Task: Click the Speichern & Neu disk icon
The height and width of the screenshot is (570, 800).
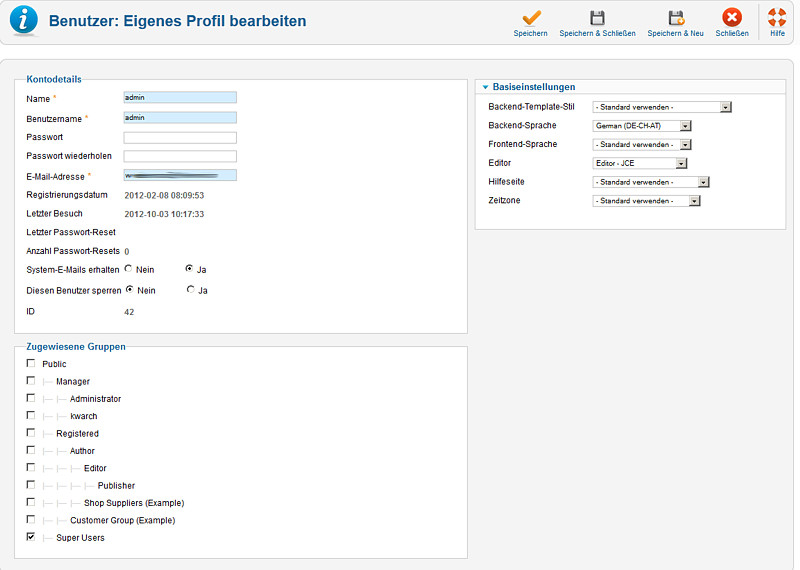Action: (x=676, y=18)
